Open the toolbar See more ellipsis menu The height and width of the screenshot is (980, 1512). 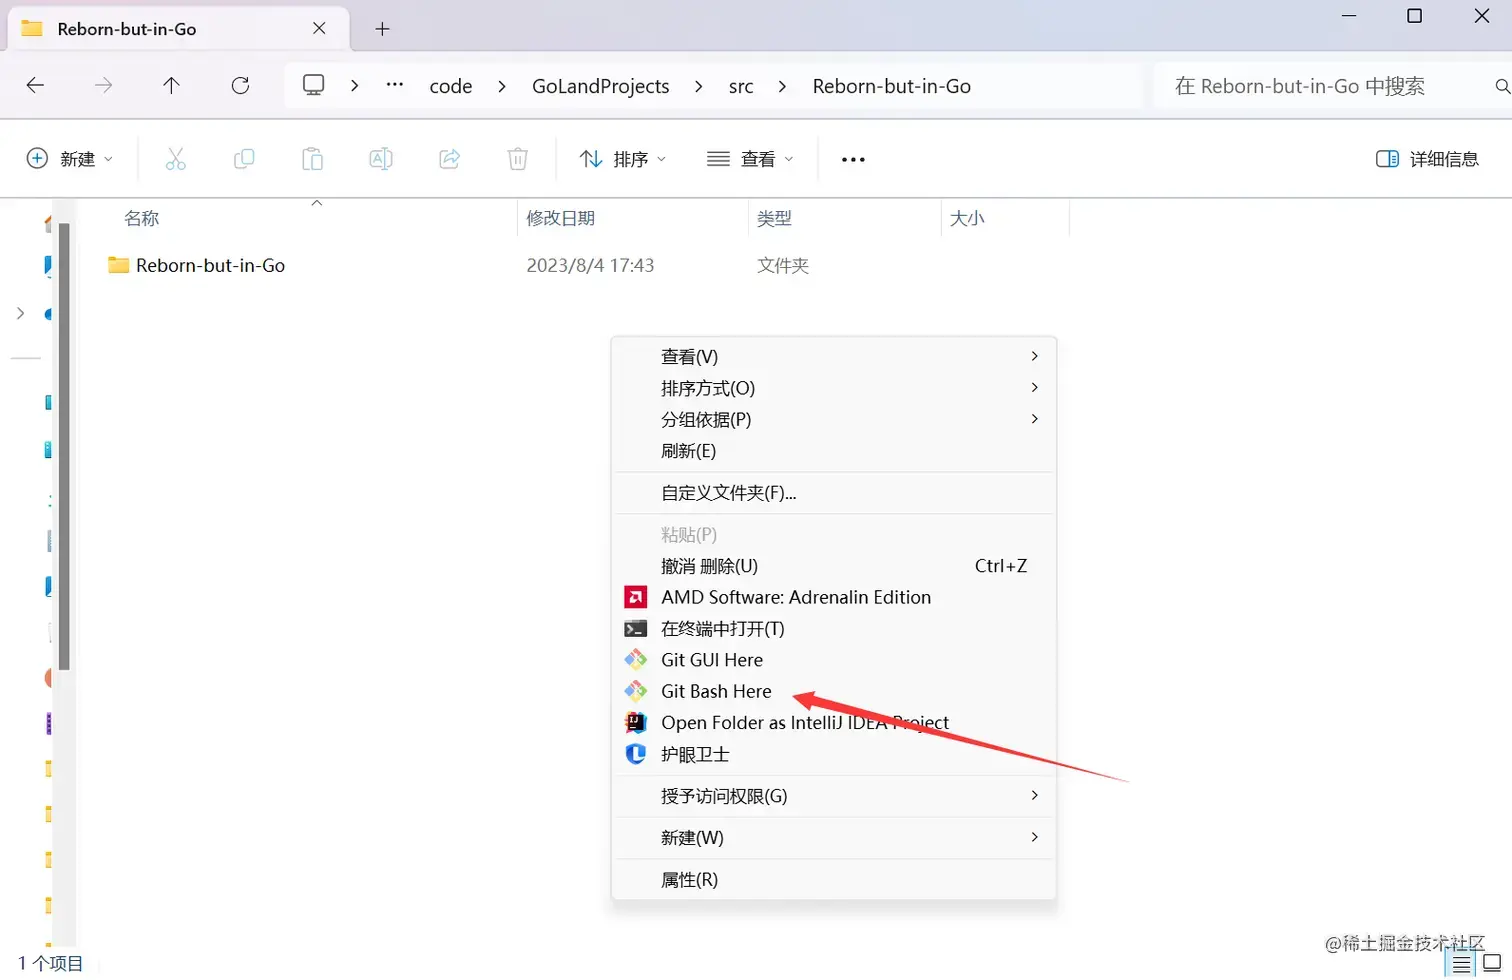pyautogui.click(x=853, y=159)
